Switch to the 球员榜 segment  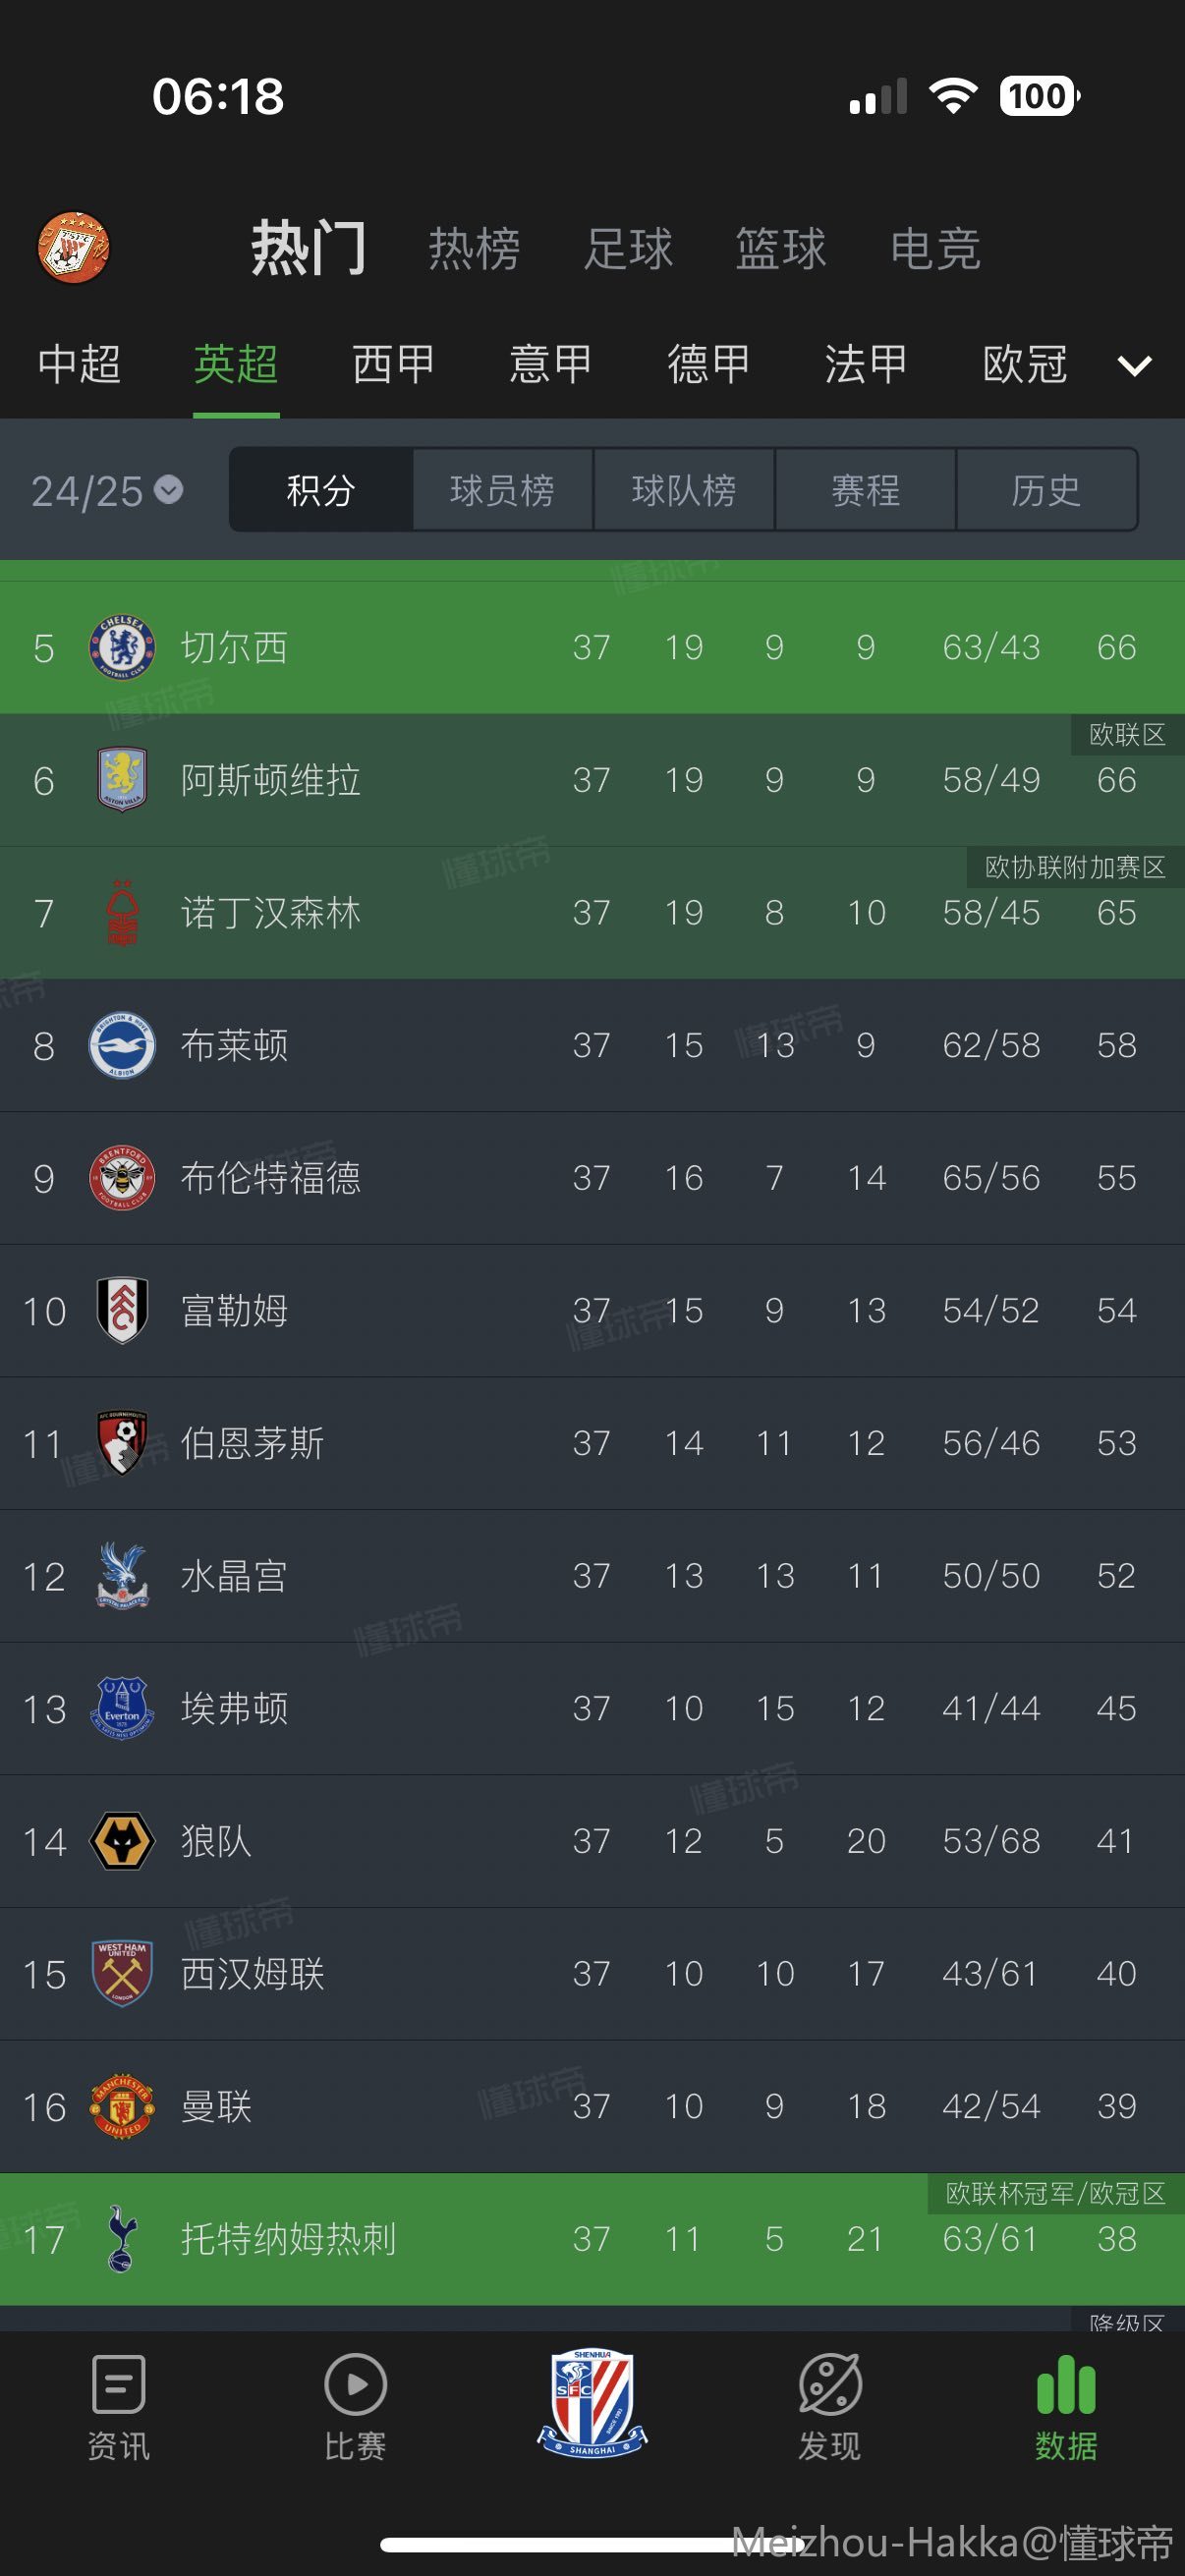tap(502, 490)
